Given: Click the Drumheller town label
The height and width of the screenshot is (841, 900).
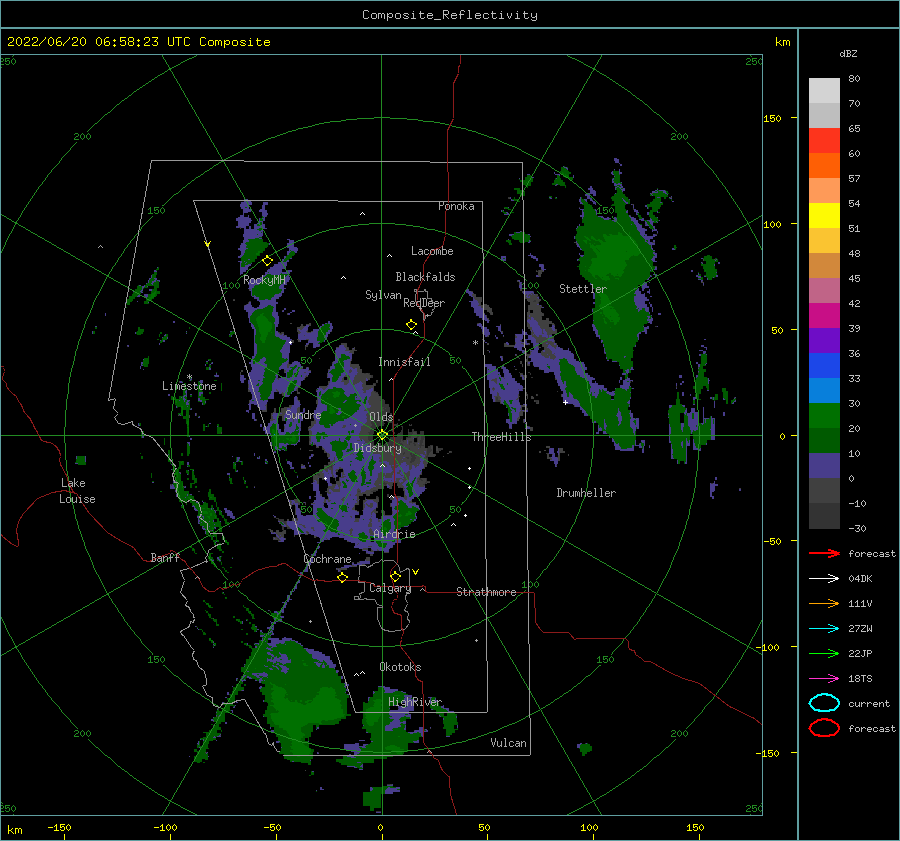Looking at the screenshot, I should coord(586,493).
